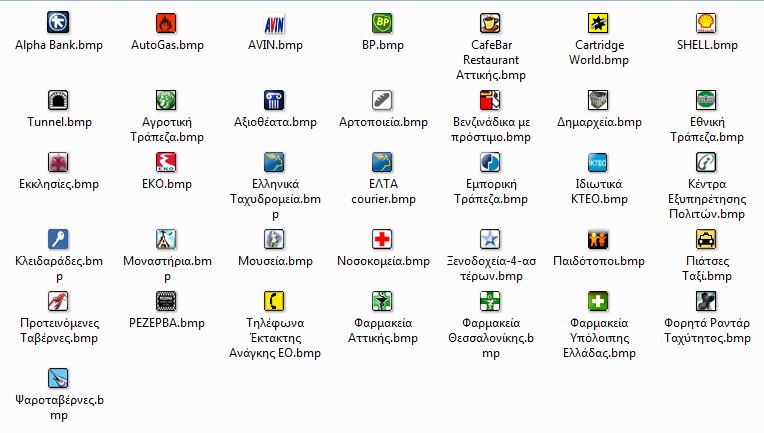Select the Αγροτική Τράπεζα.bmp green icon
The image size is (764, 433).
pos(166,100)
